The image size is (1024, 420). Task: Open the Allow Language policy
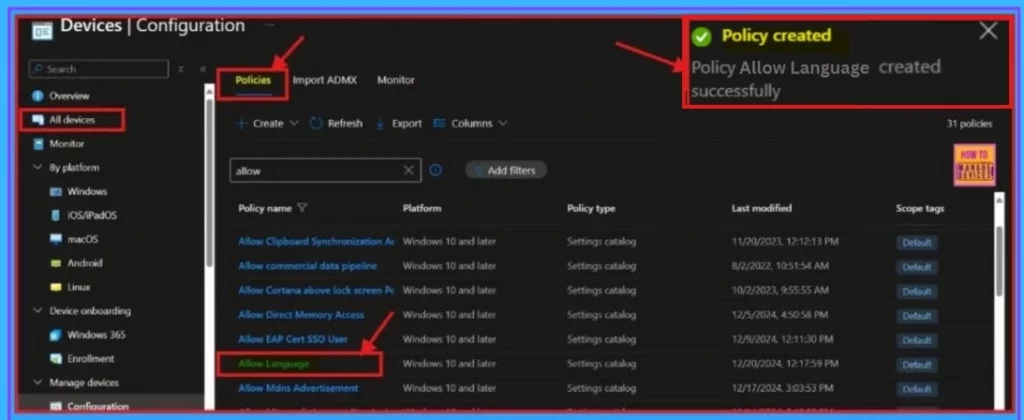point(274,363)
